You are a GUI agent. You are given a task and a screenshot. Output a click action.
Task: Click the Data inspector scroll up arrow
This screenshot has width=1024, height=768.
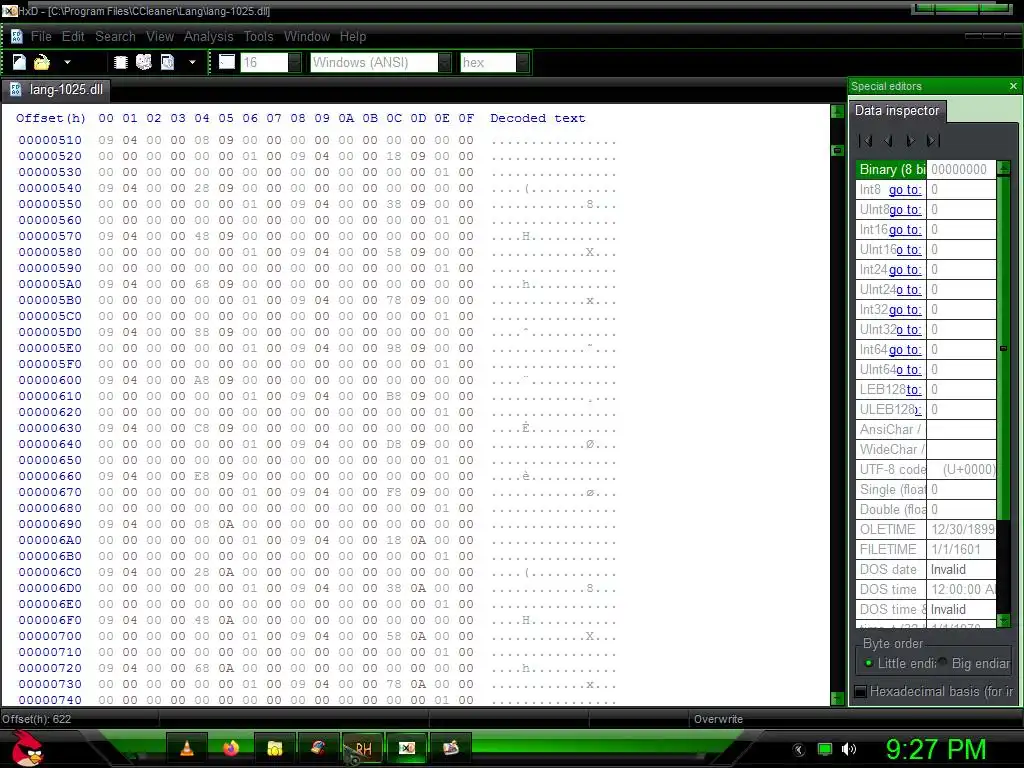pyautogui.click(x=1004, y=167)
